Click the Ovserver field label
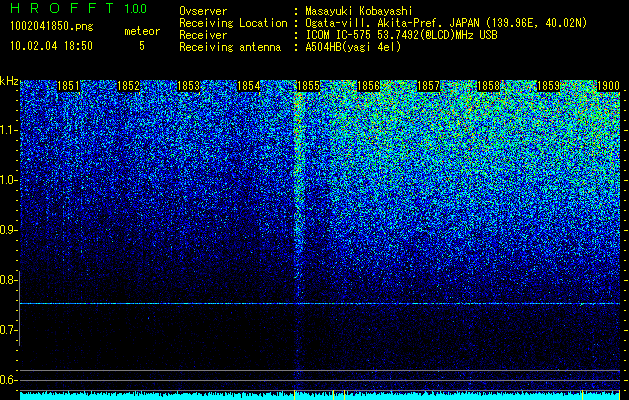629x400 pixels. [x=203, y=11]
